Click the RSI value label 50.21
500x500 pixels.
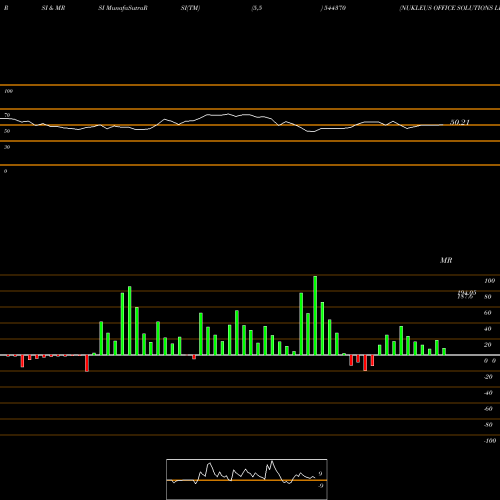[460, 122]
